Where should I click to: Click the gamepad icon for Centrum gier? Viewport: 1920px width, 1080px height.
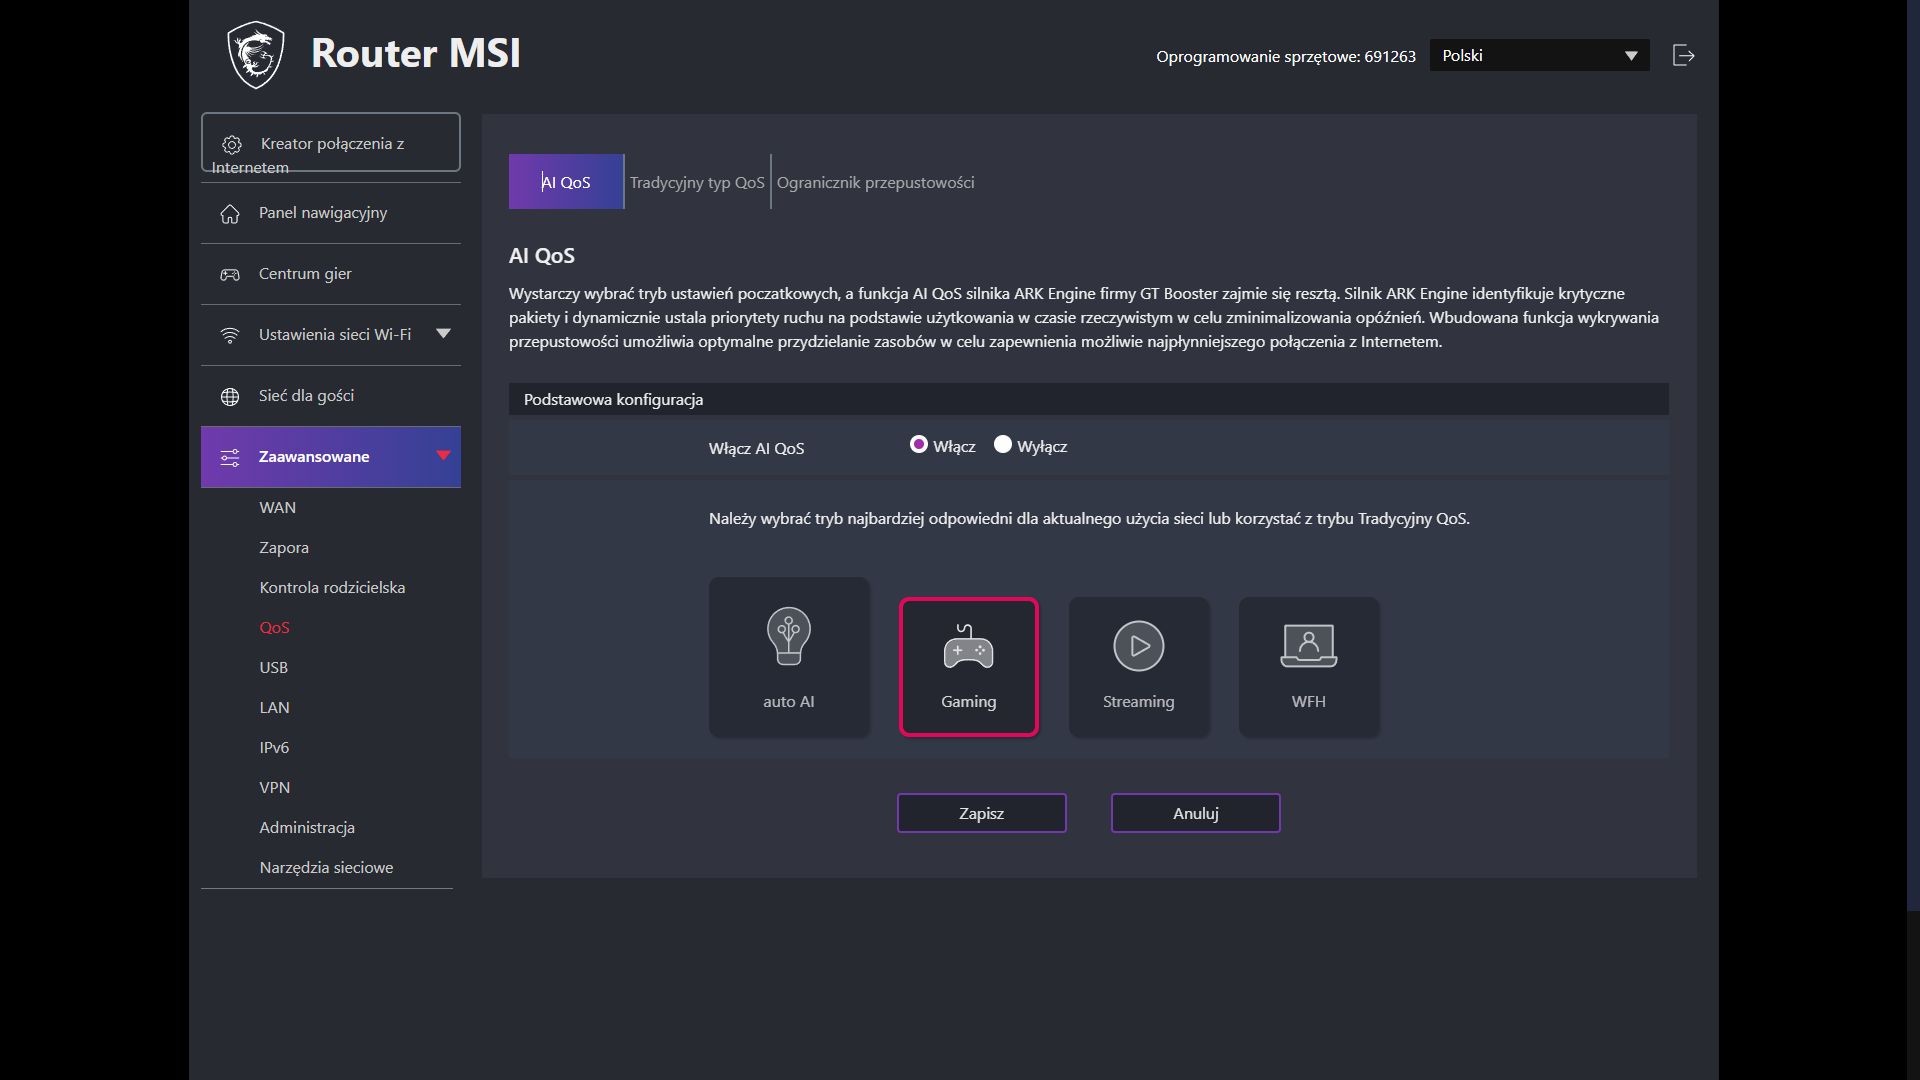(x=230, y=274)
